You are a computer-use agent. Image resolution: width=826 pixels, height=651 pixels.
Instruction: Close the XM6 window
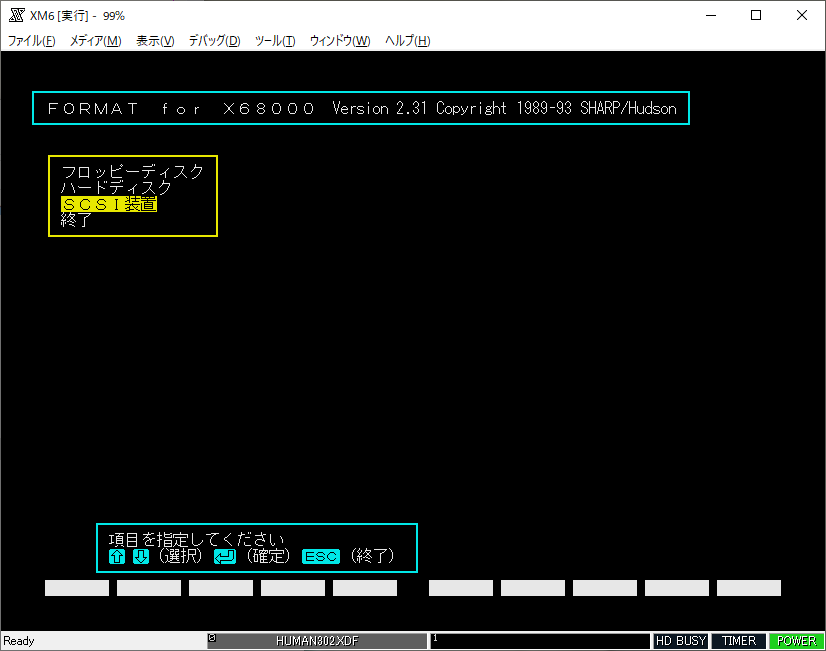(802, 15)
